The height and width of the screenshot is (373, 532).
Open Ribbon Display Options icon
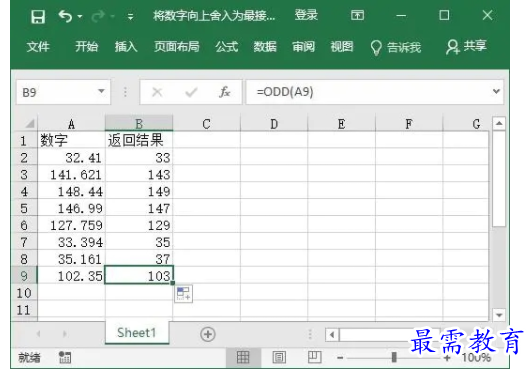point(357,15)
